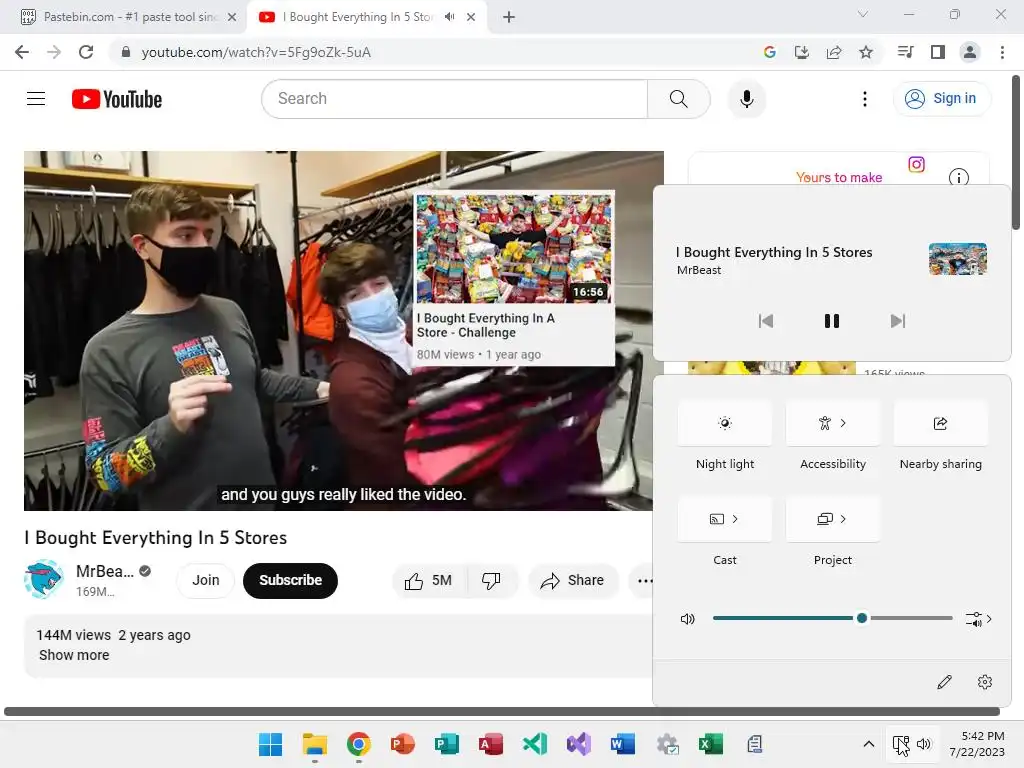Toggle Chrome side panel
This screenshot has width=1024, height=768.
[x=938, y=52]
